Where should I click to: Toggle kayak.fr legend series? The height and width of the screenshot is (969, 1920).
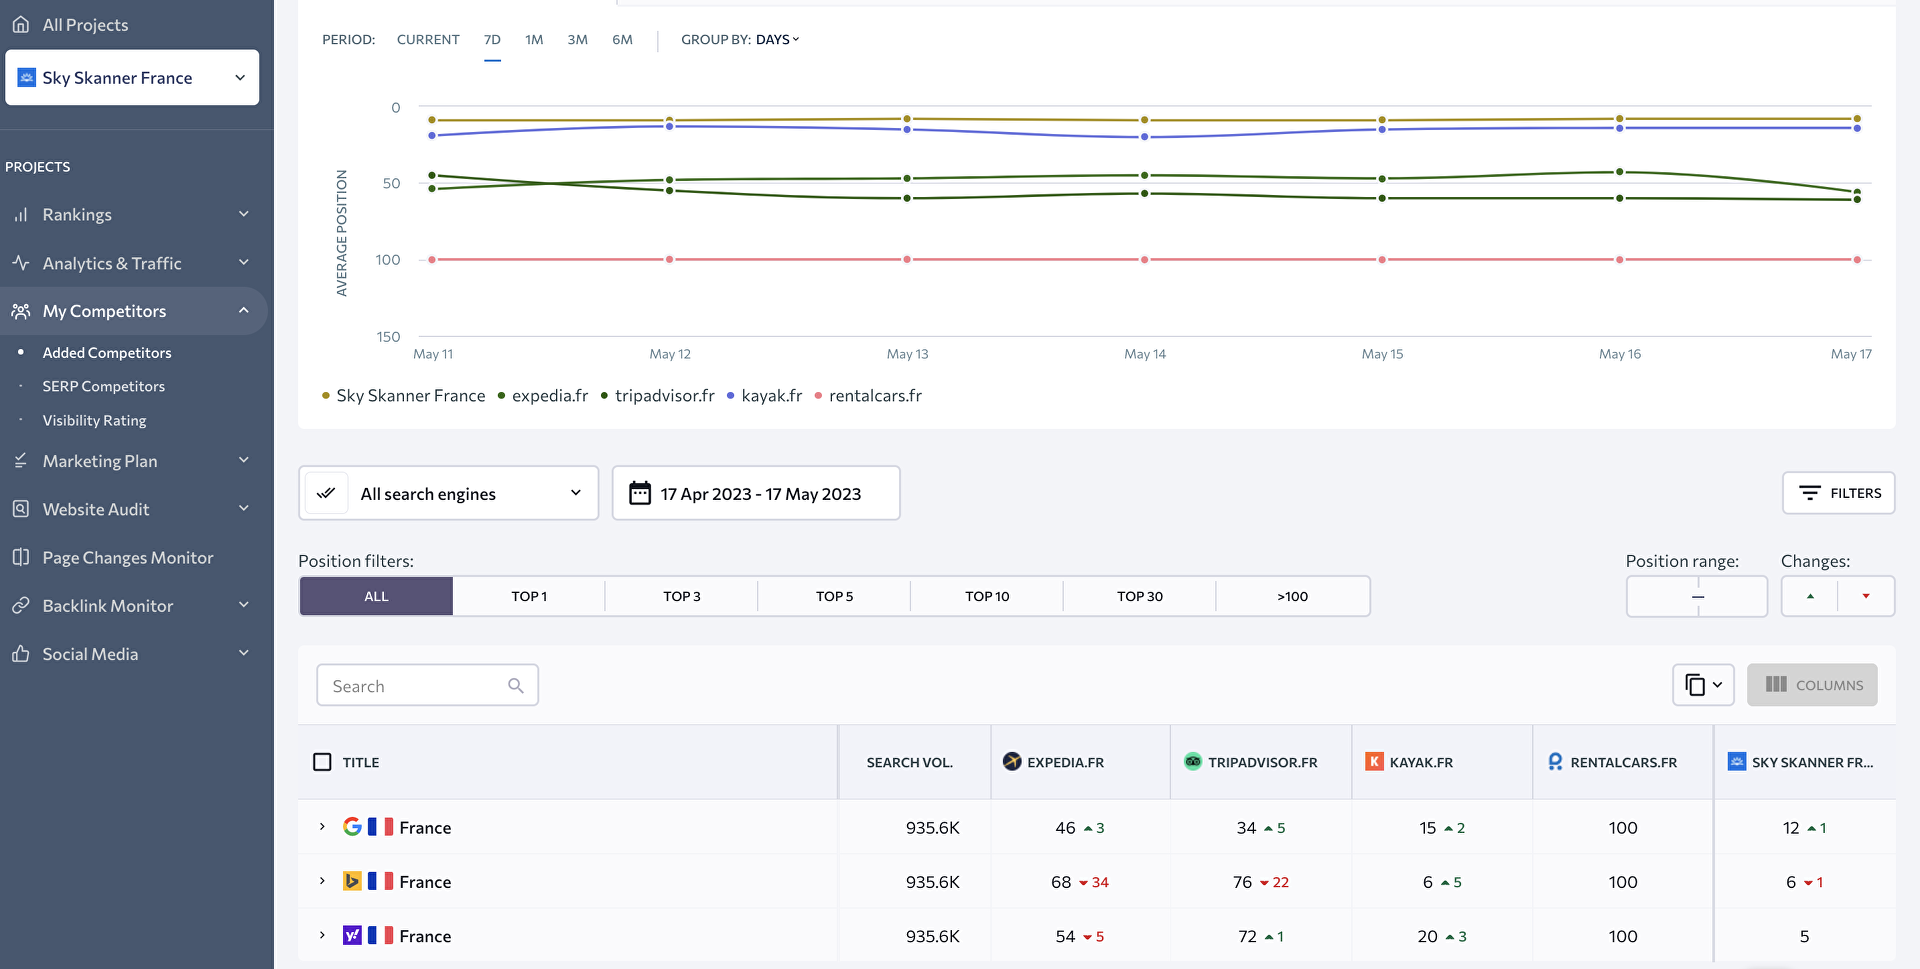764,396
